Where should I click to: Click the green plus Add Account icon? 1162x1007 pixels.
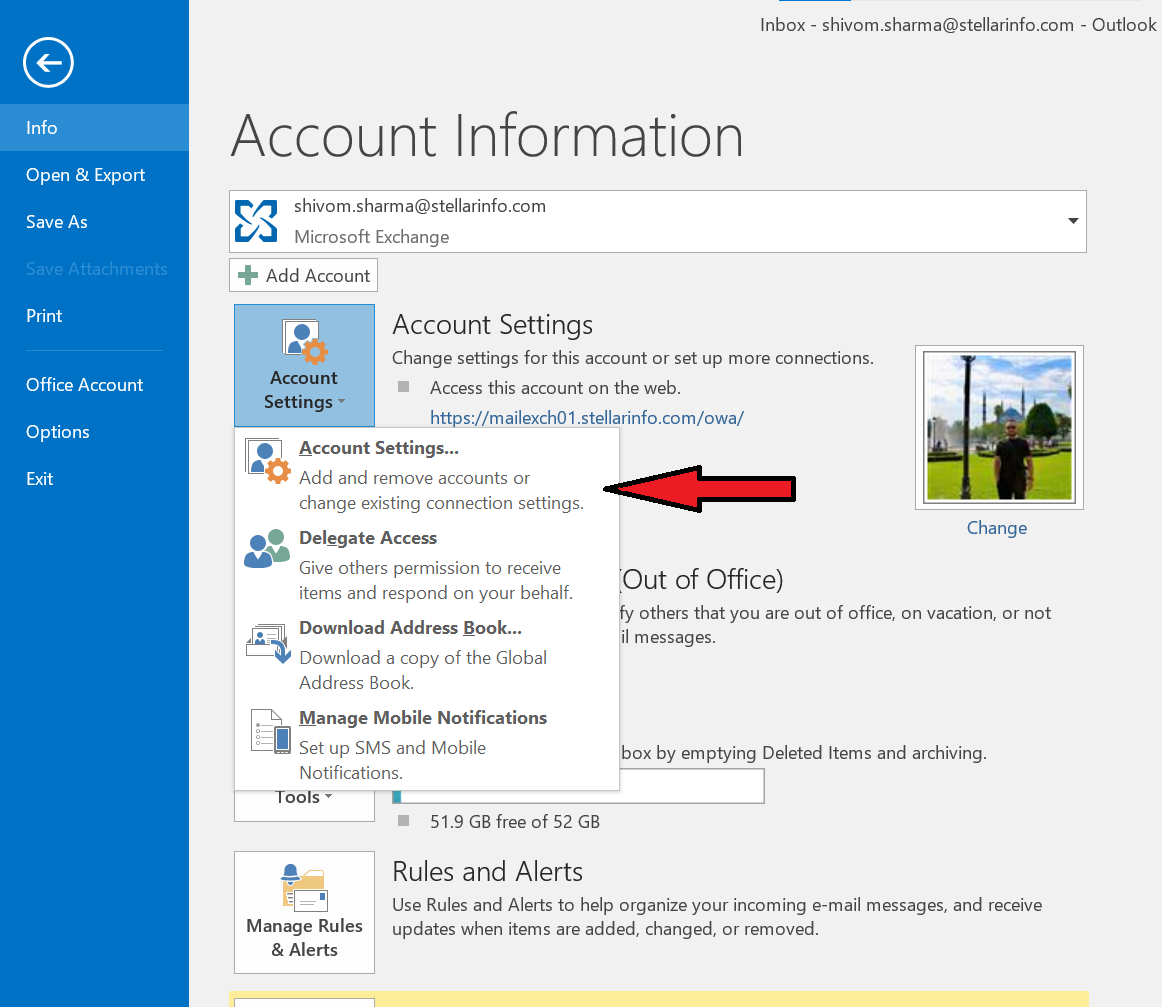(x=246, y=275)
